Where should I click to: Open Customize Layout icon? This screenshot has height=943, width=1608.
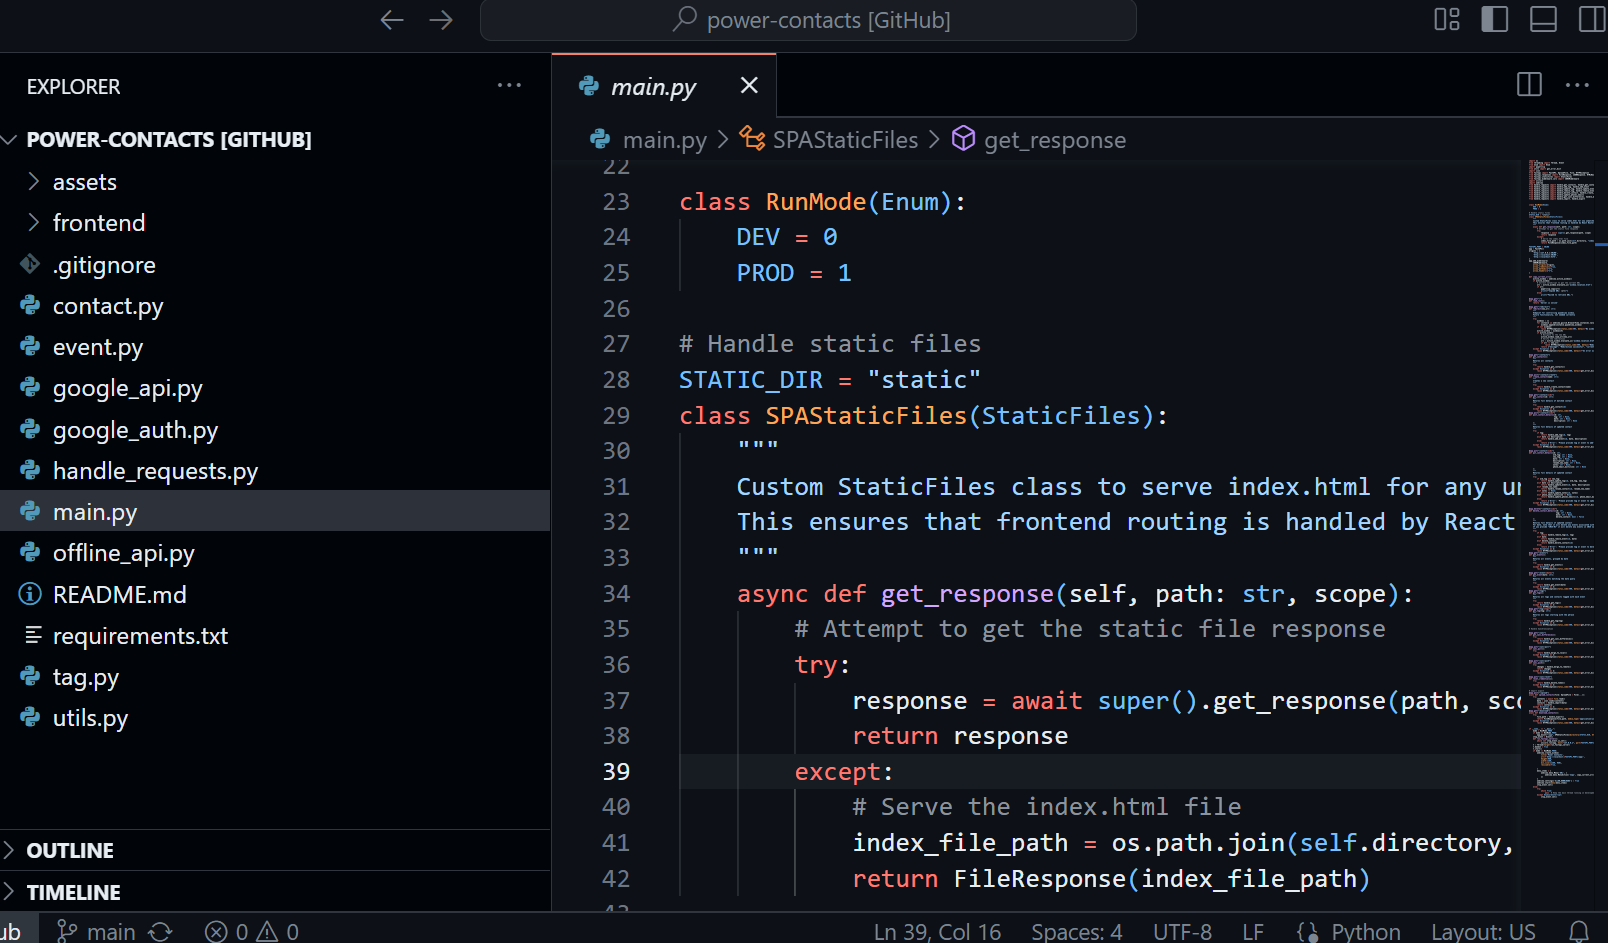(1447, 19)
